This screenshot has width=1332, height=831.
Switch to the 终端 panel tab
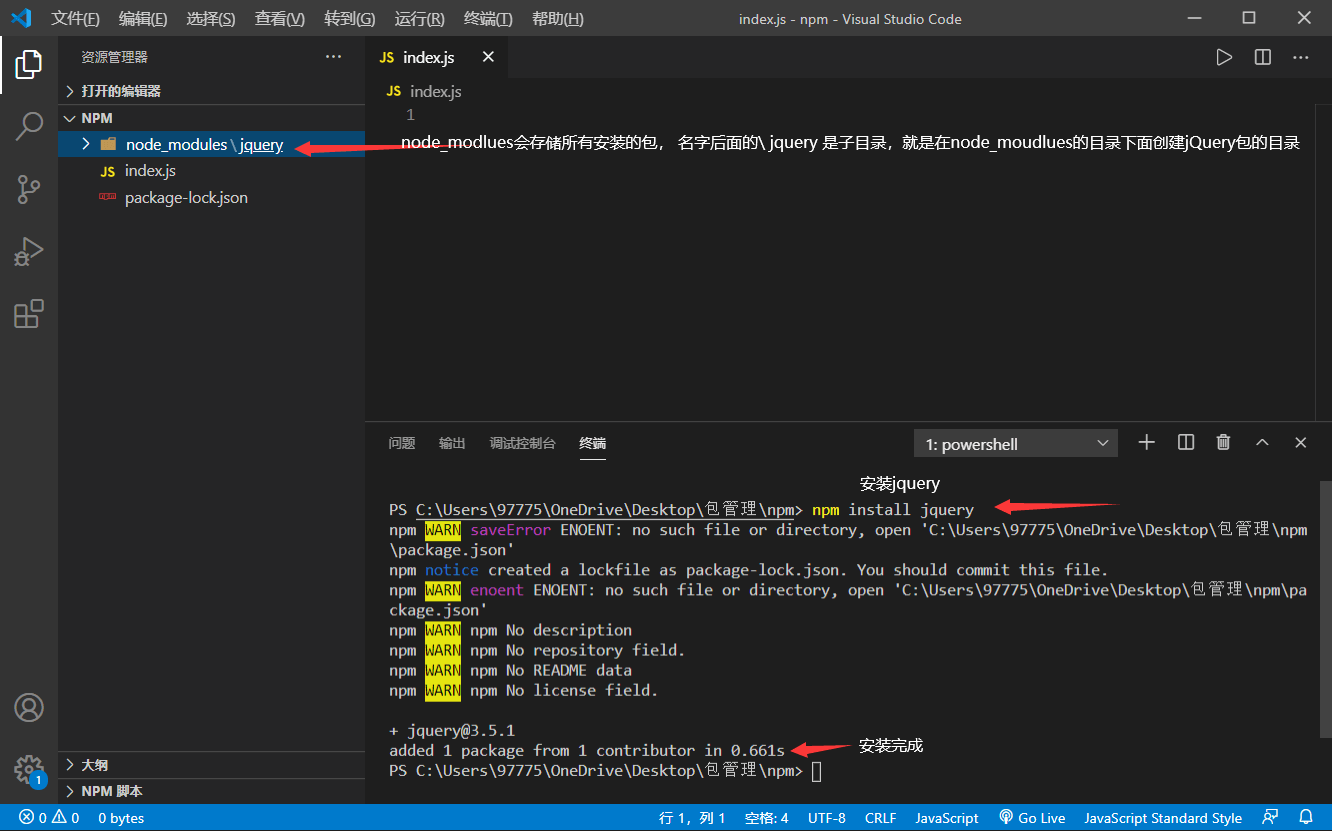pyautogui.click(x=593, y=443)
